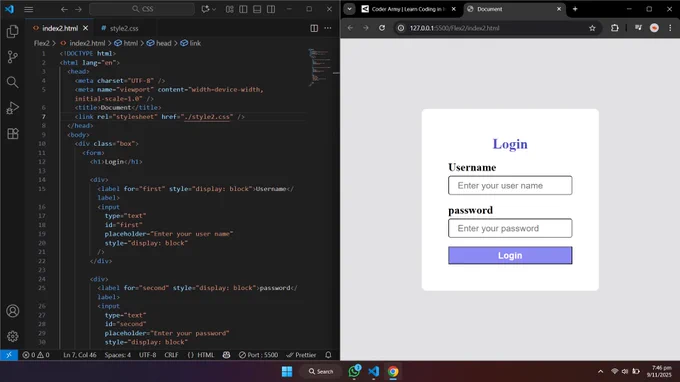Image resolution: width=680 pixels, height=382 pixels.
Task: Open Chrome tab search dropdown
Action: [349, 9]
